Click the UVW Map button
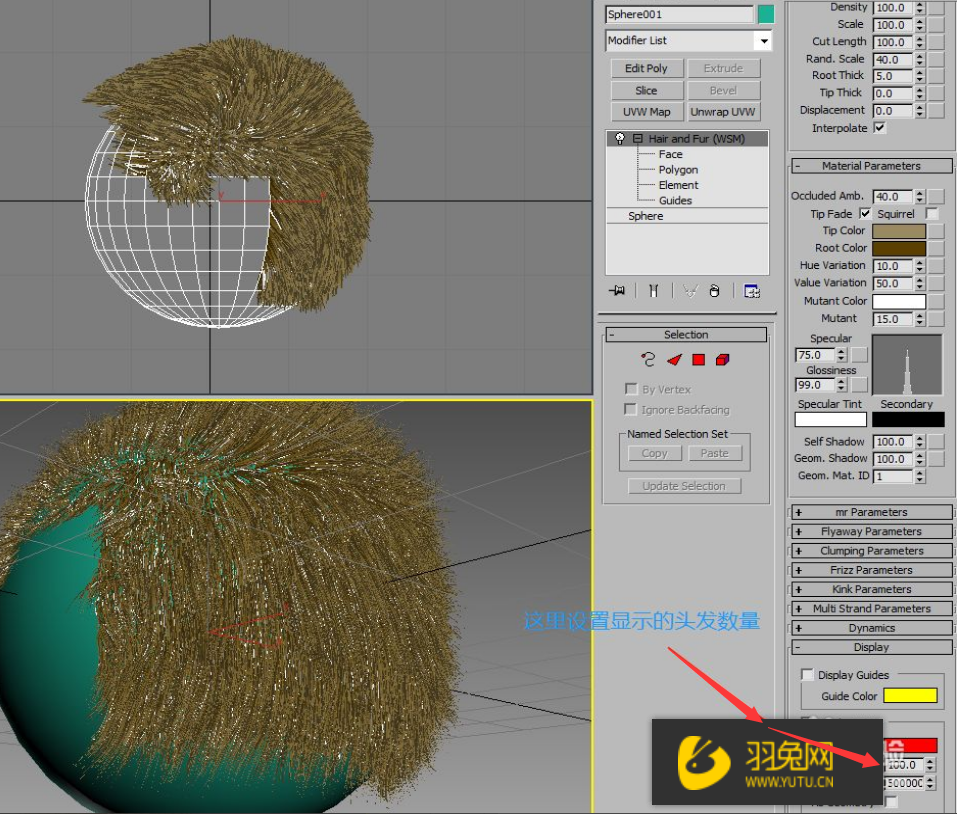The width and height of the screenshot is (957, 814). click(646, 111)
